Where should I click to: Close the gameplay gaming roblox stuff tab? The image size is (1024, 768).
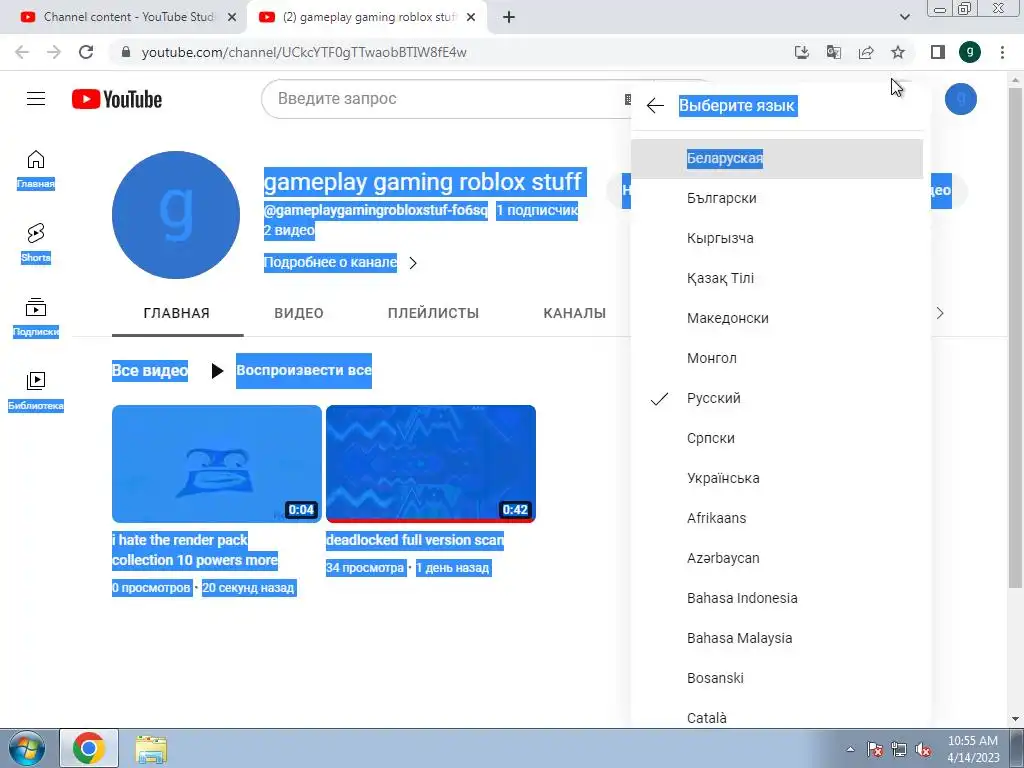click(471, 18)
